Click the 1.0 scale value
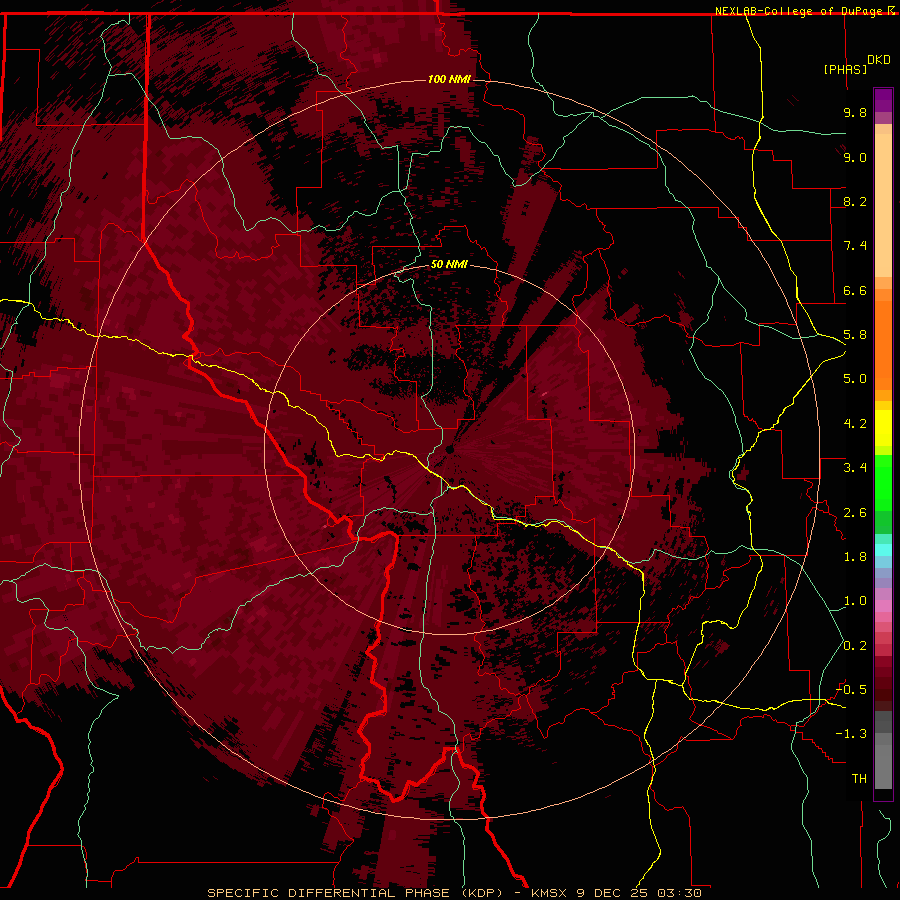This screenshot has width=900, height=900. pyautogui.click(x=855, y=601)
